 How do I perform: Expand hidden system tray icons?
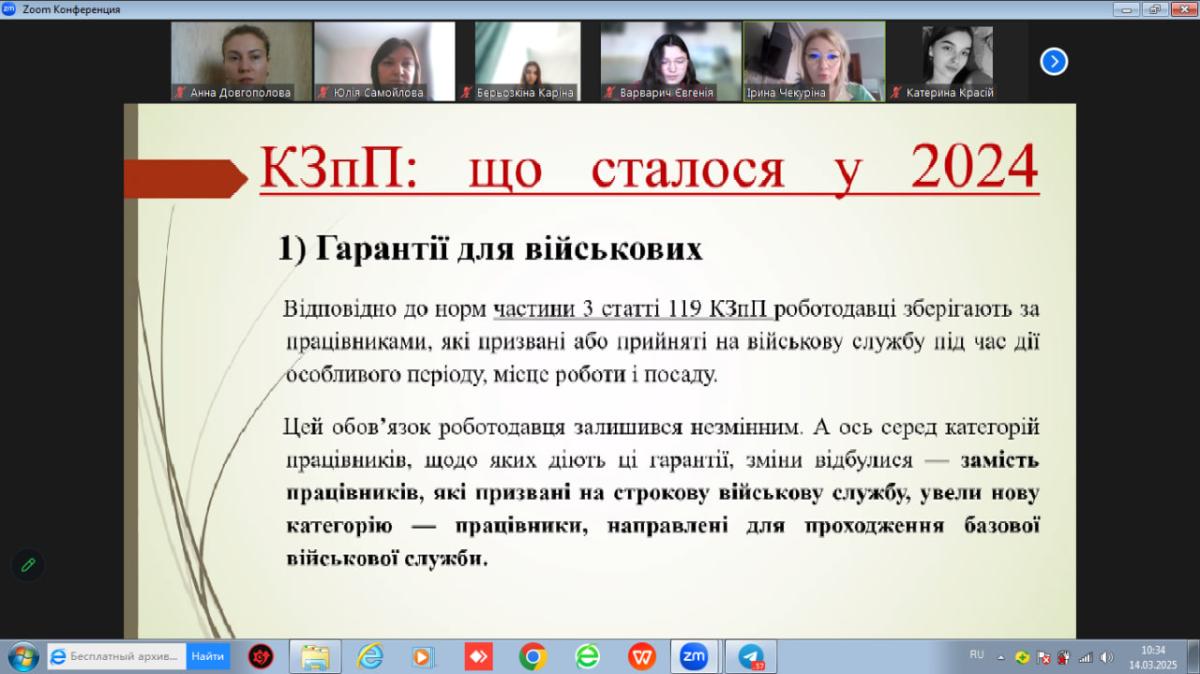[x=1001, y=657]
